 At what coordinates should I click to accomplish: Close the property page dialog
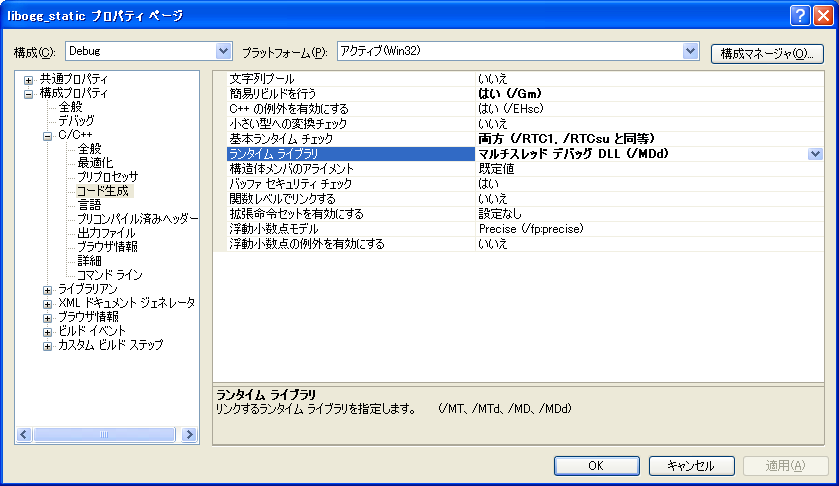pos(821,15)
